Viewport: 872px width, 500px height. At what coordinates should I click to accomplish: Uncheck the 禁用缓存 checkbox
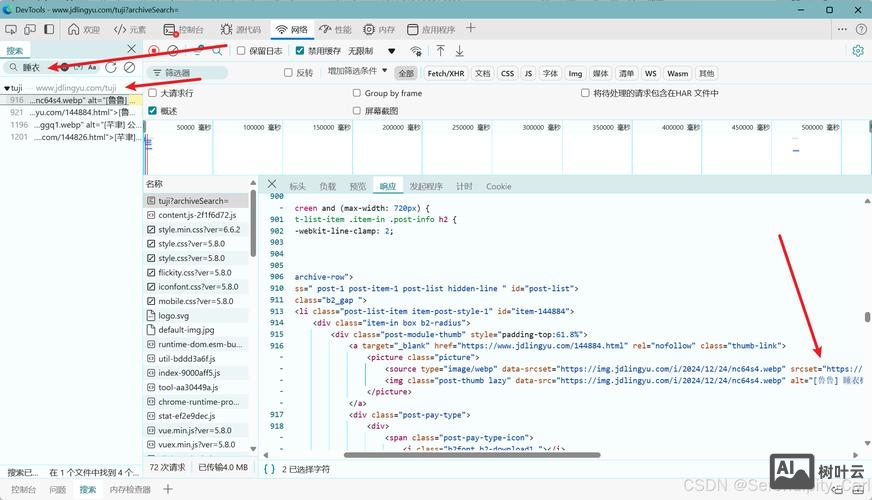point(300,50)
